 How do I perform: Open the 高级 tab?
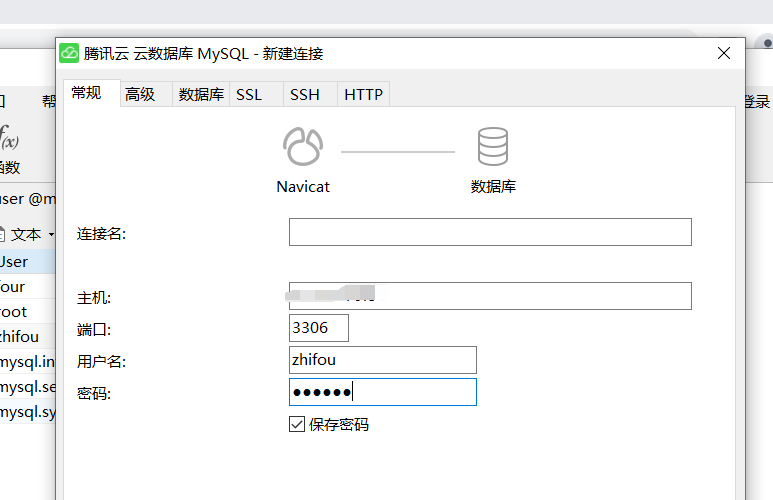click(146, 94)
